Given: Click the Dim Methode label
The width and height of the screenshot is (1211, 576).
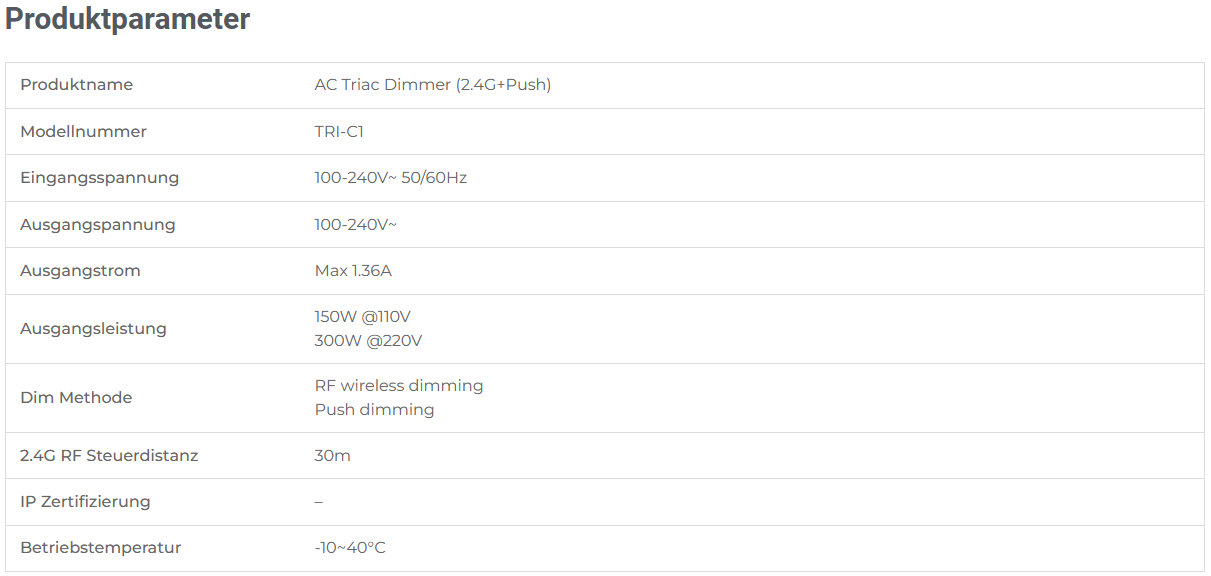Looking at the screenshot, I should coord(76,397).
